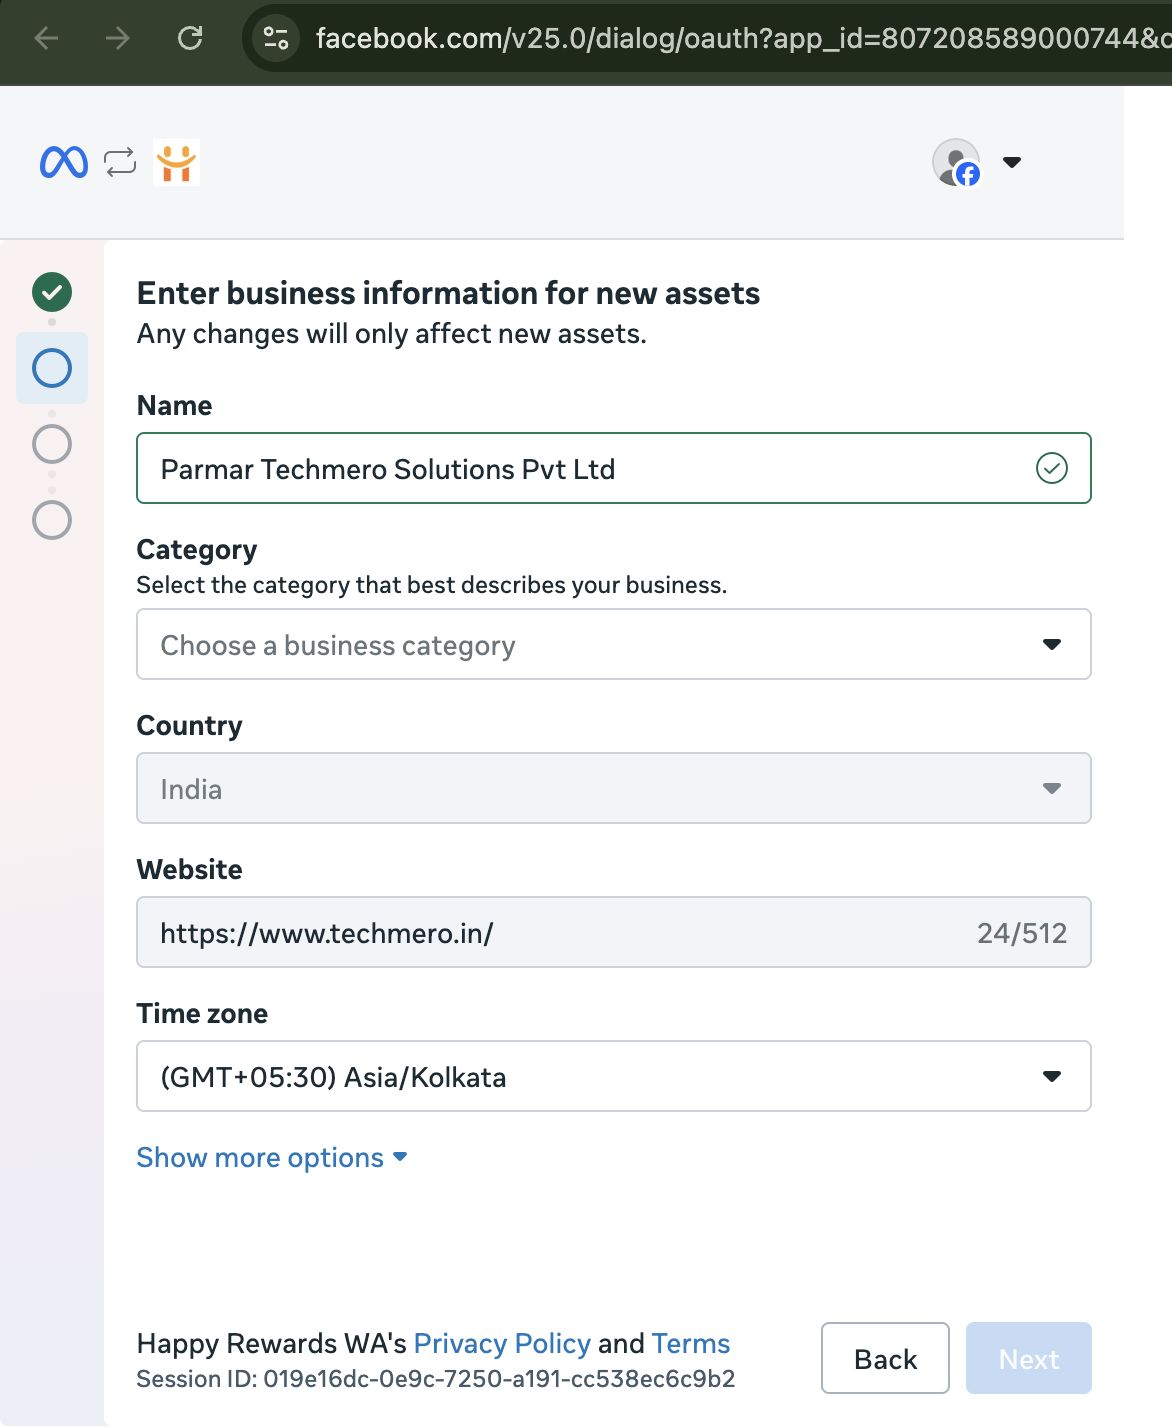Click the Website field with techmero URL

[613, 932]
